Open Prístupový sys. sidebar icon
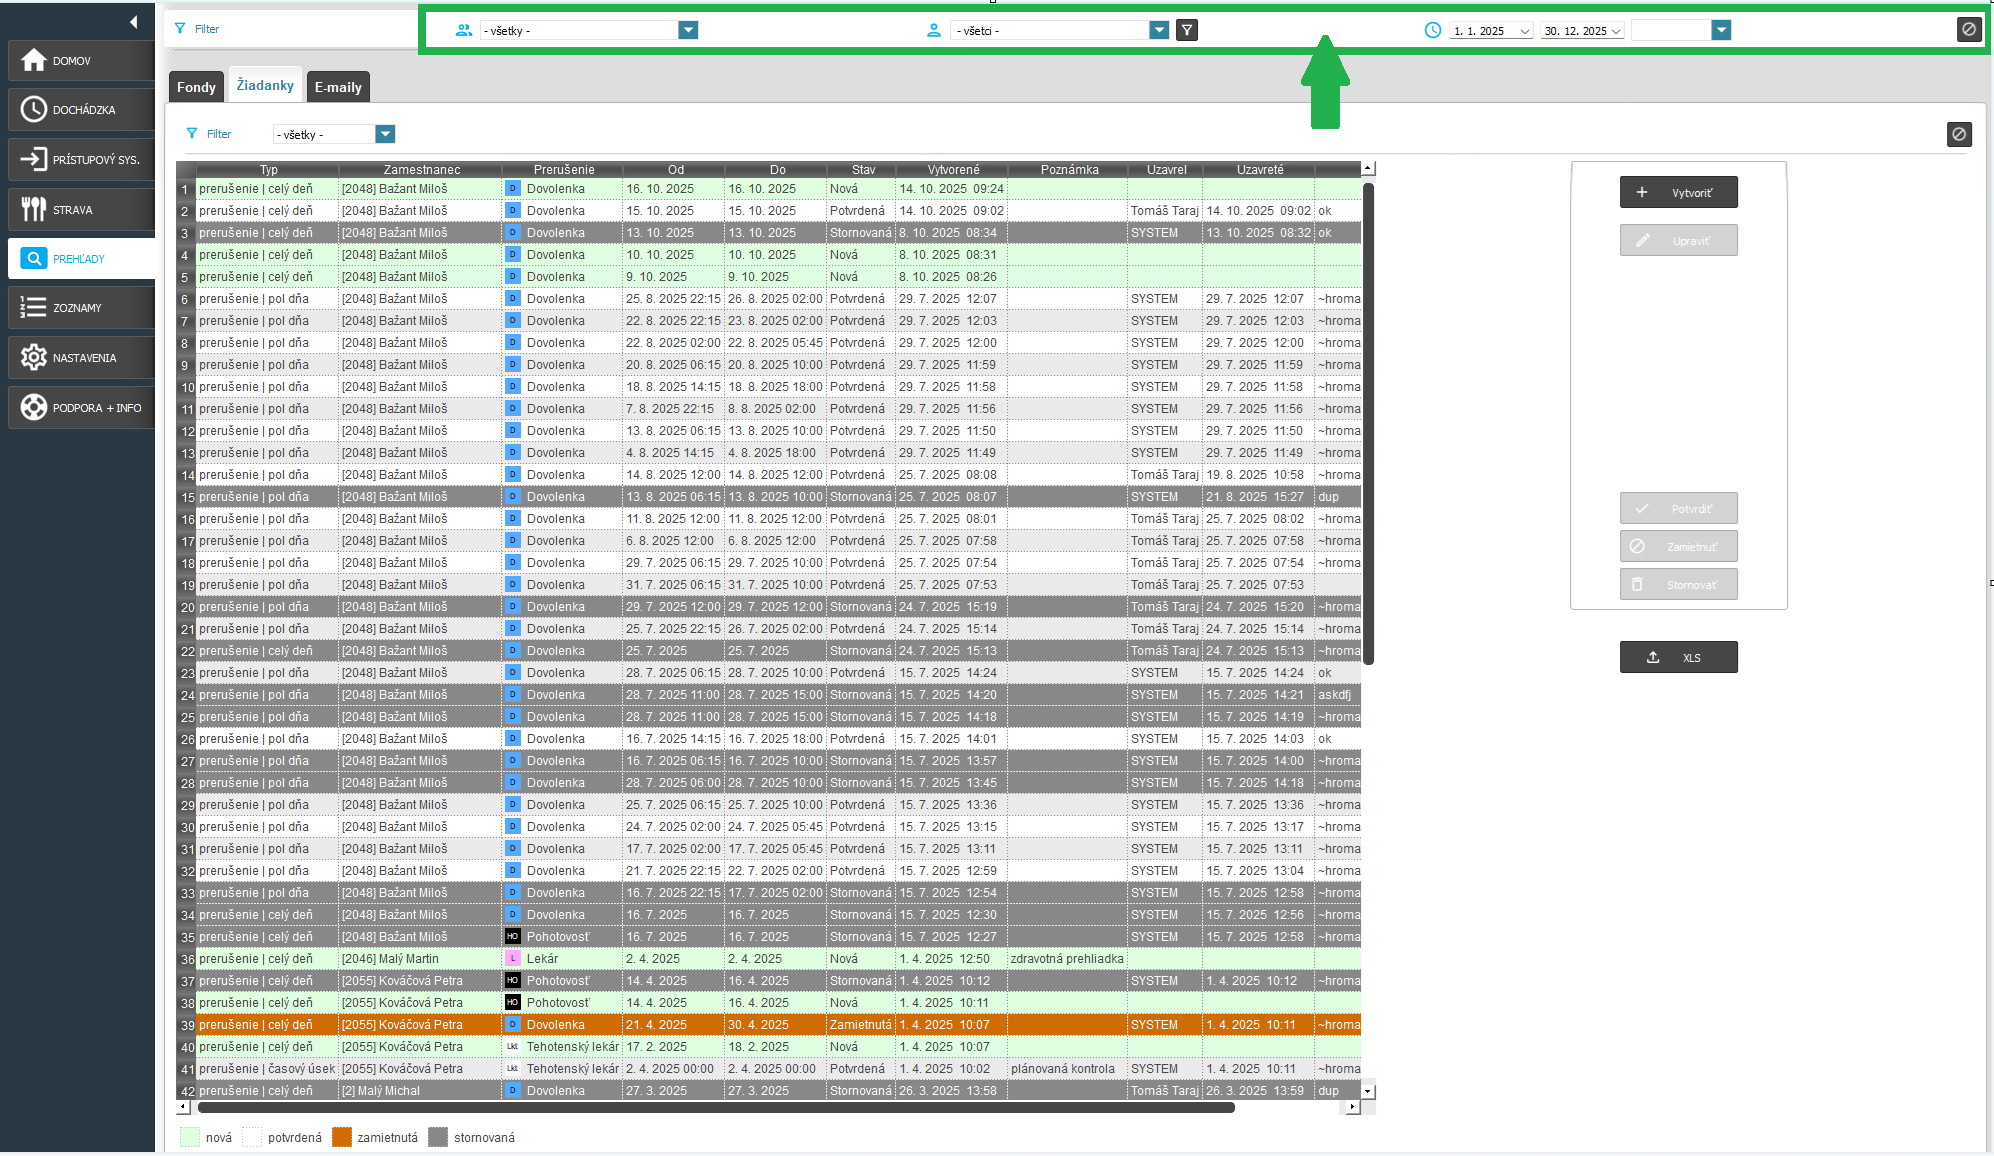The height and width of the screenshot is (1156, 1994). coord(34,159)
